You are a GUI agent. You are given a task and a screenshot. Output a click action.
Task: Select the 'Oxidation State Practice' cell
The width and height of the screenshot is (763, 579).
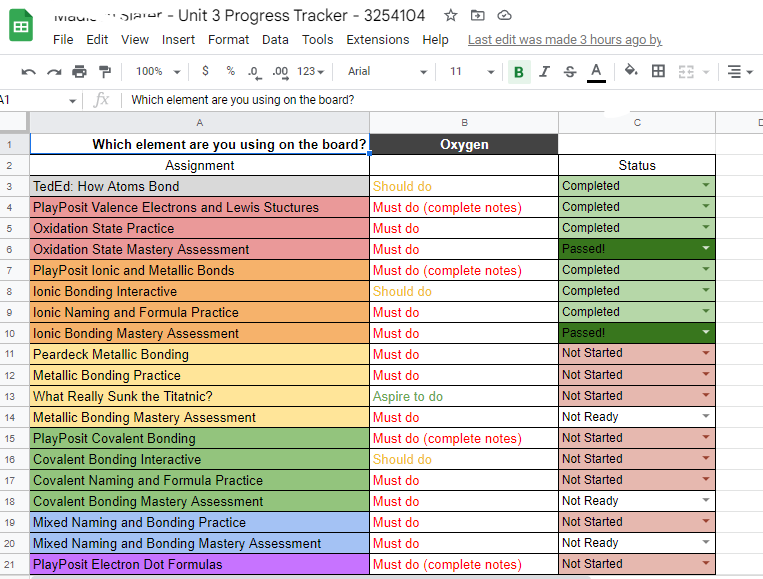(200, 229)
